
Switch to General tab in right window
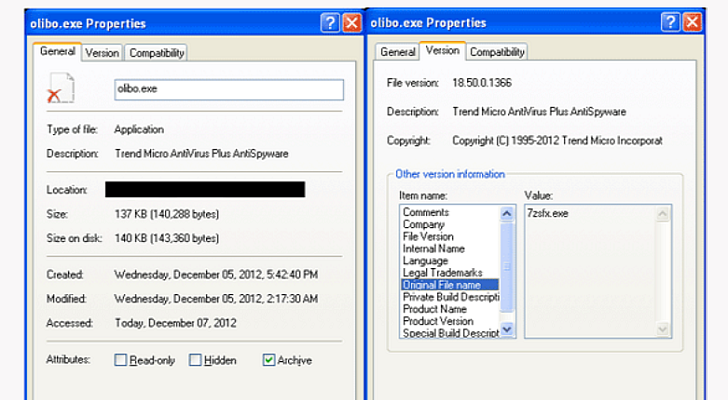[397, 52]
